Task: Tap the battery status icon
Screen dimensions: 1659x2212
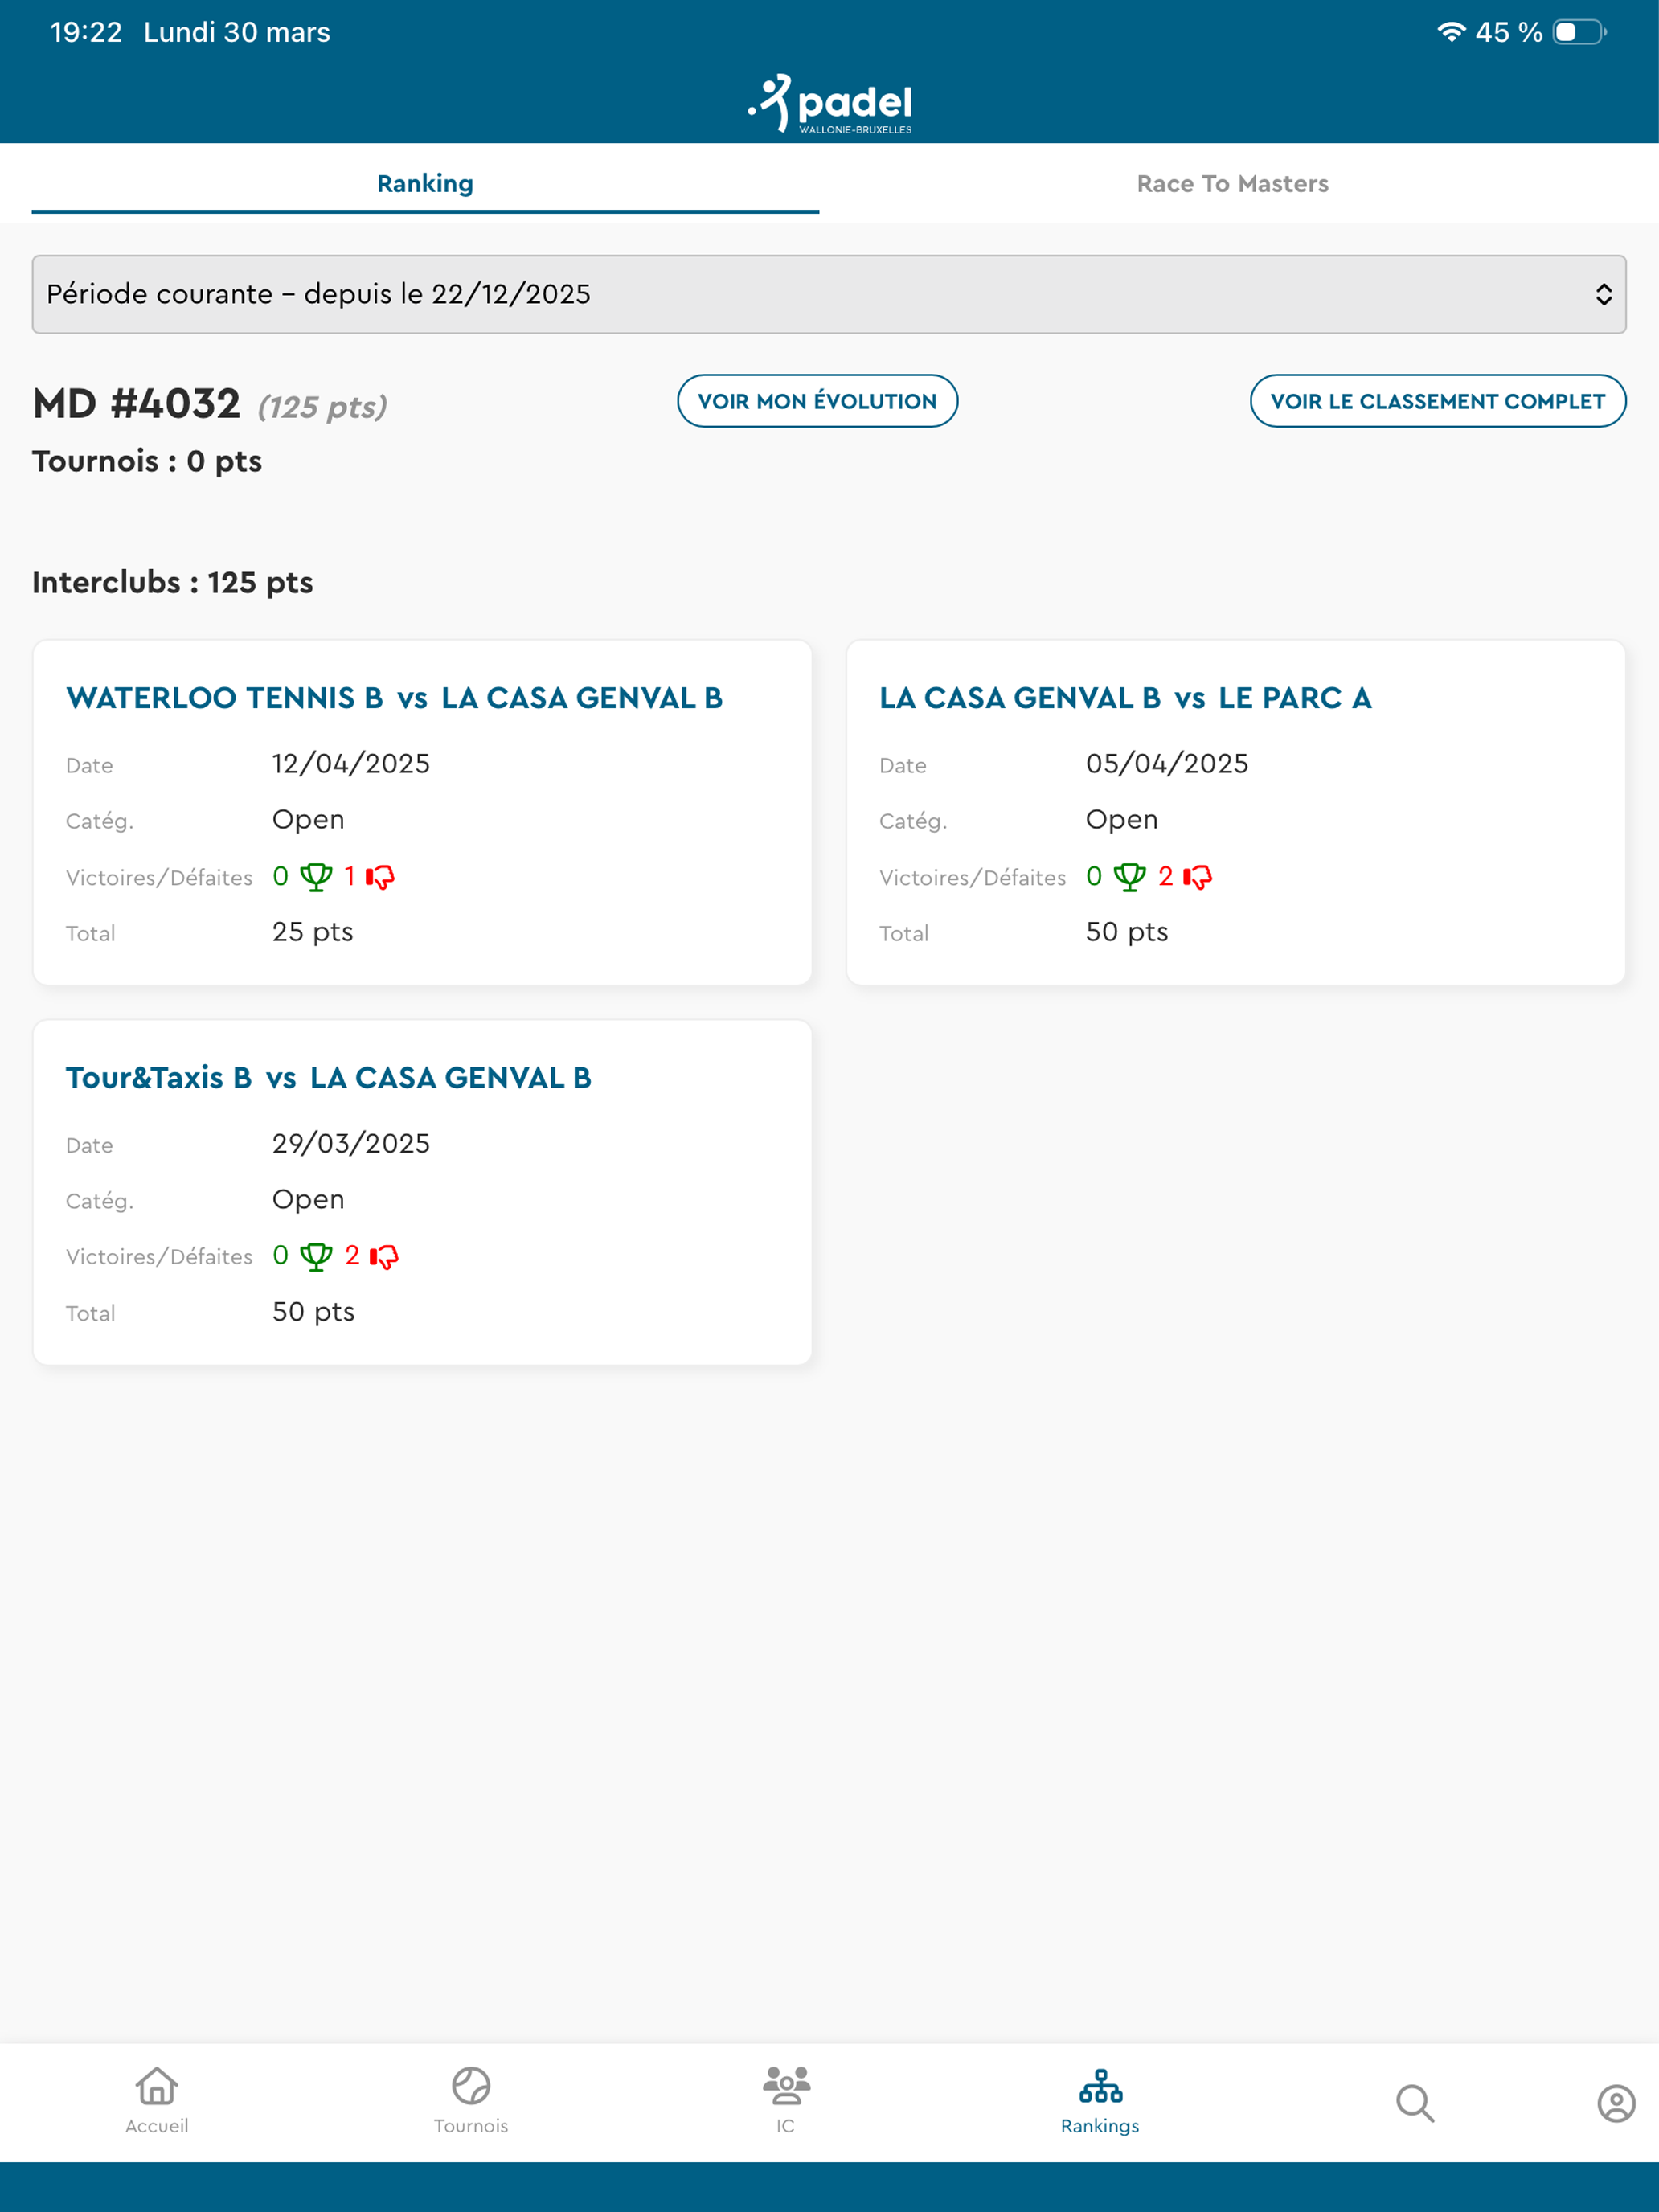Action: 1580,32
